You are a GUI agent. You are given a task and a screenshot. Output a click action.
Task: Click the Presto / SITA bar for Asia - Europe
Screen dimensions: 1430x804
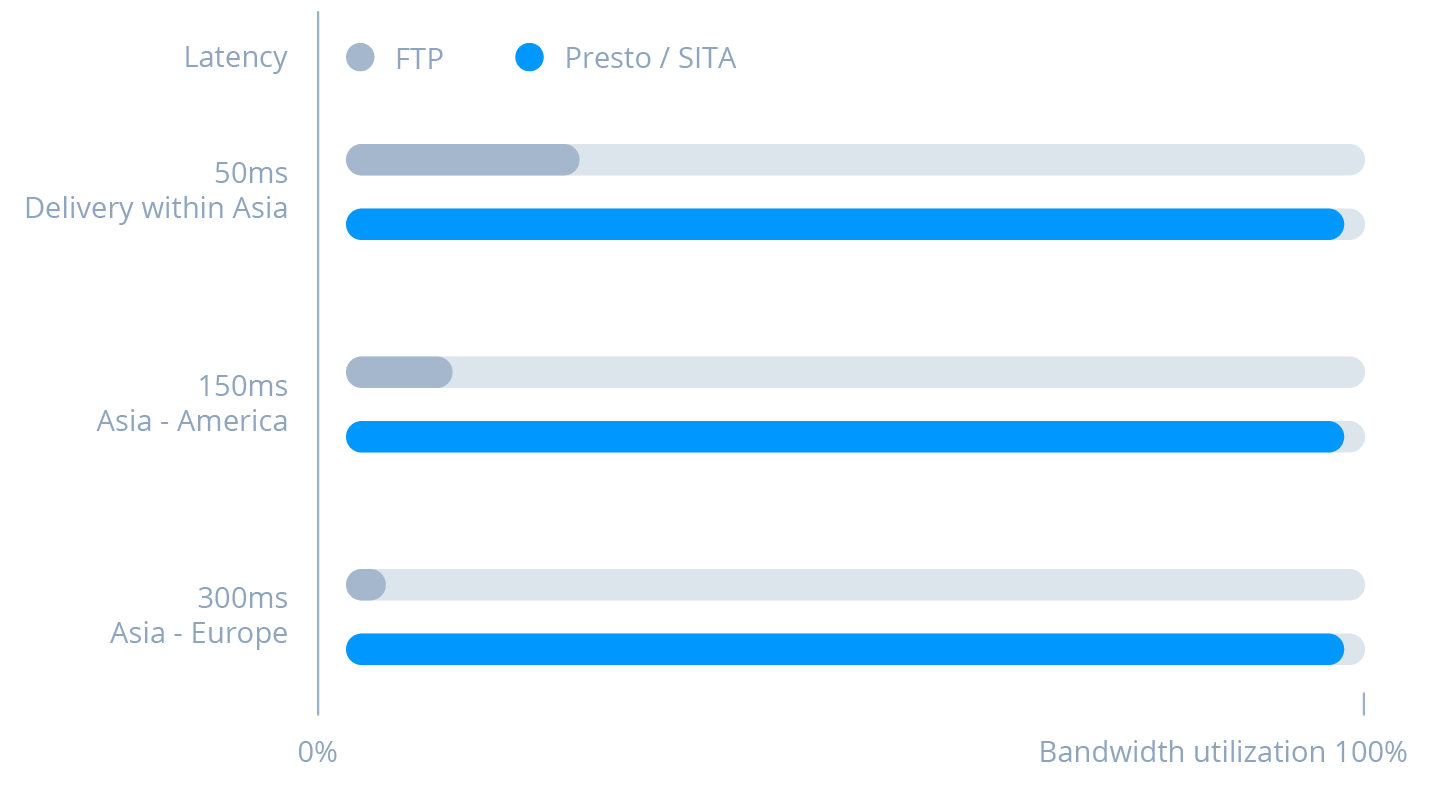pos(845,649)
